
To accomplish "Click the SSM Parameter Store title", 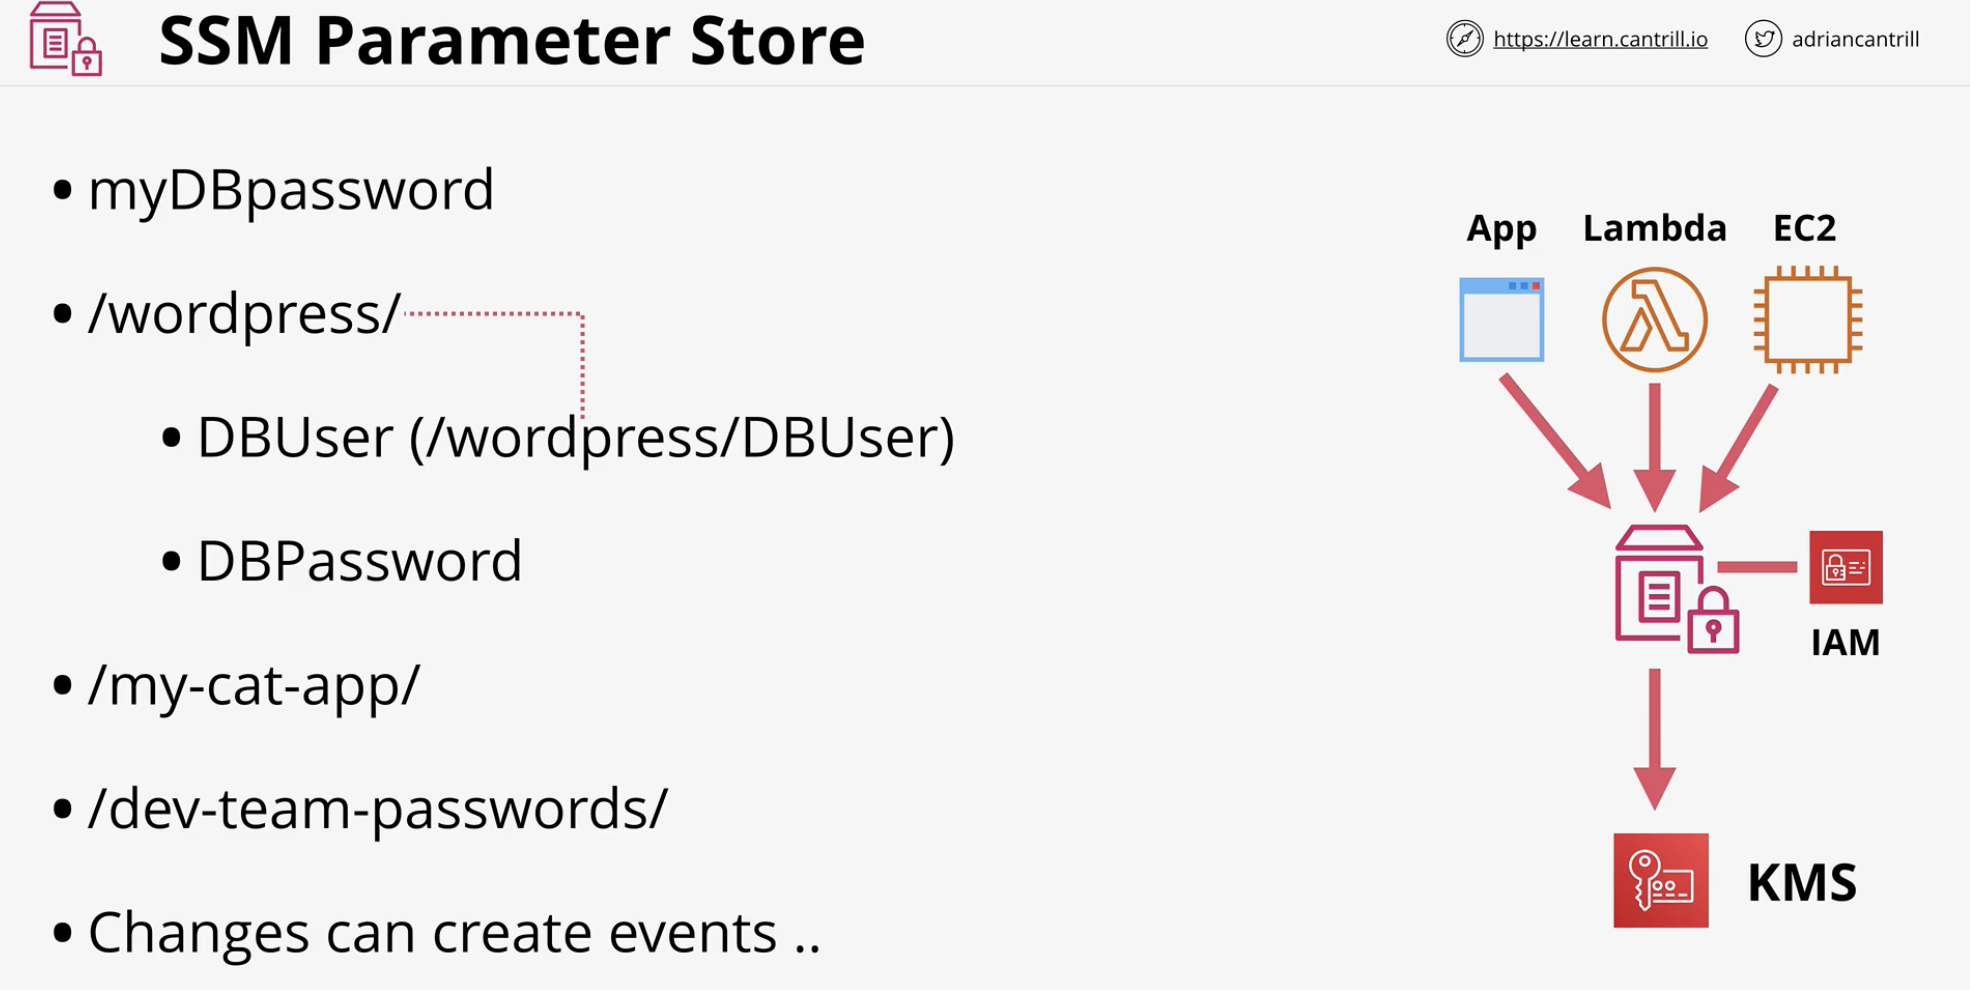I will (511, 41).
